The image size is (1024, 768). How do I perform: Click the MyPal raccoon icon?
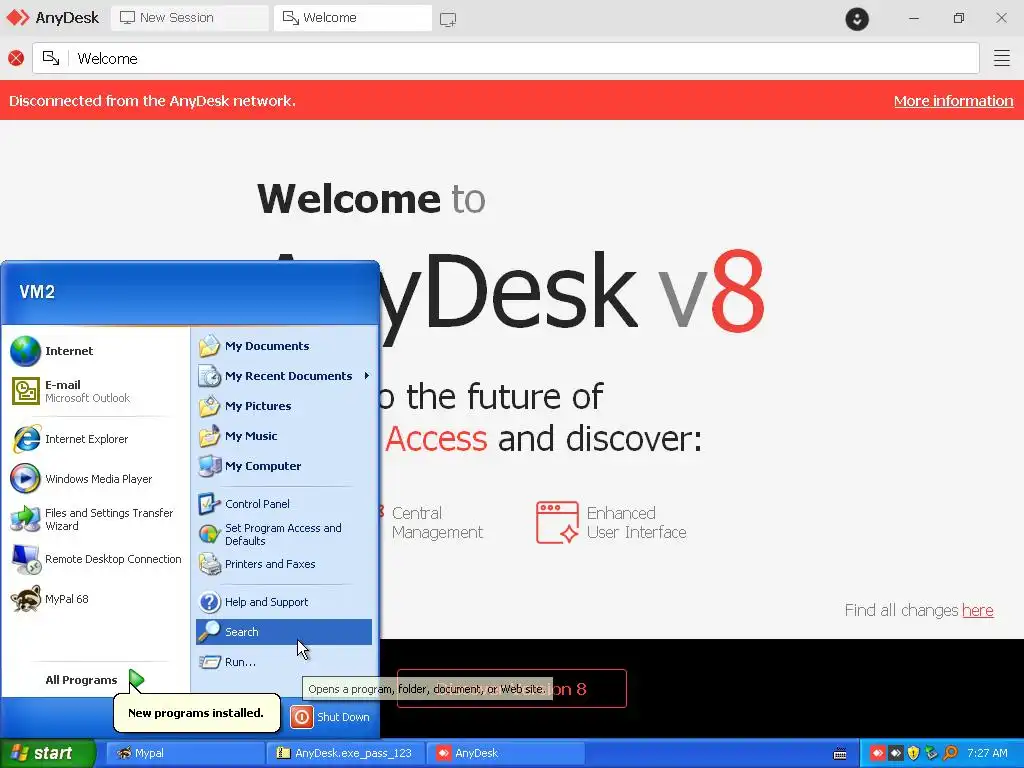25,599
